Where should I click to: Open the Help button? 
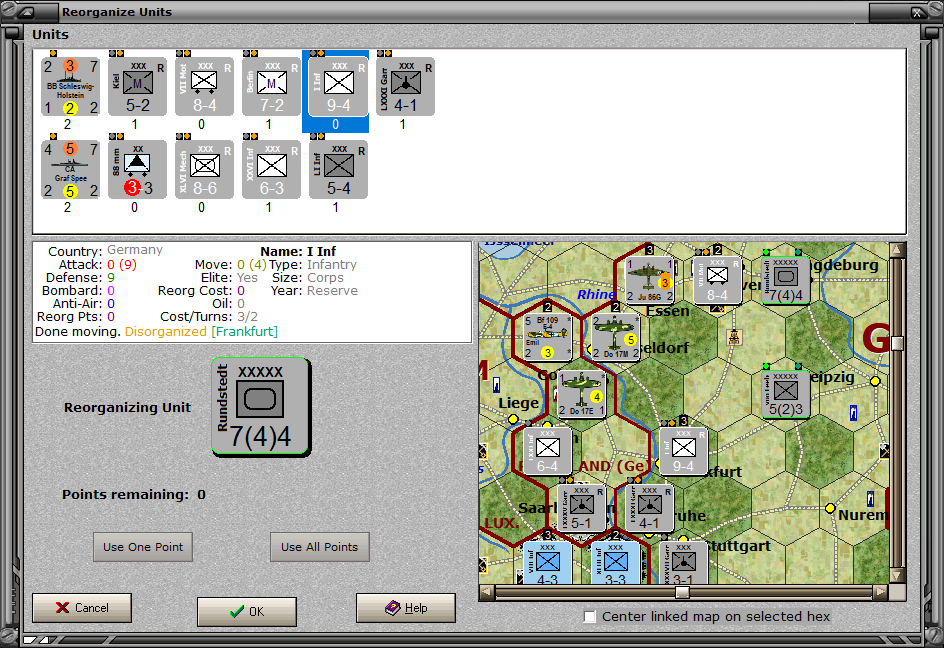coord(406,608)
